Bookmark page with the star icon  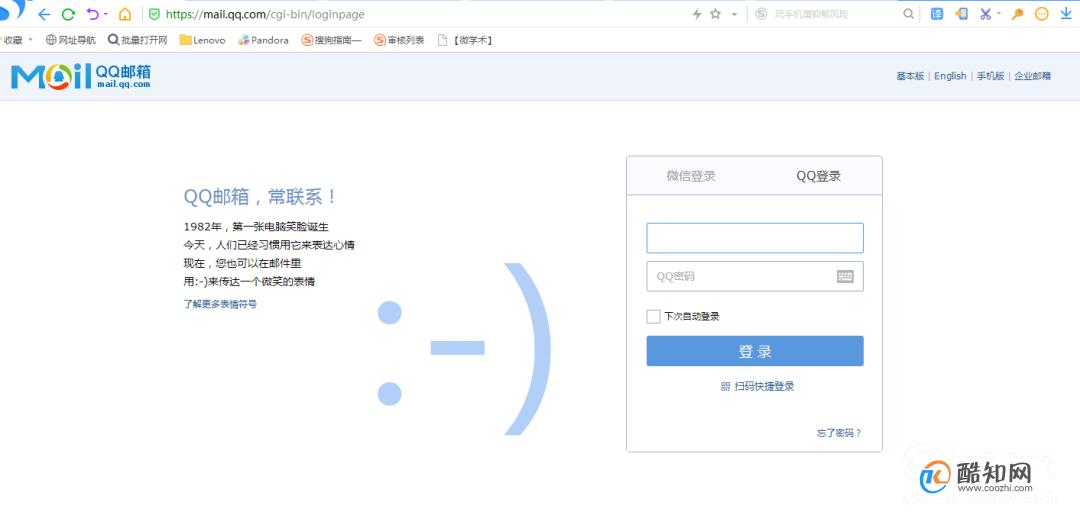715,14
